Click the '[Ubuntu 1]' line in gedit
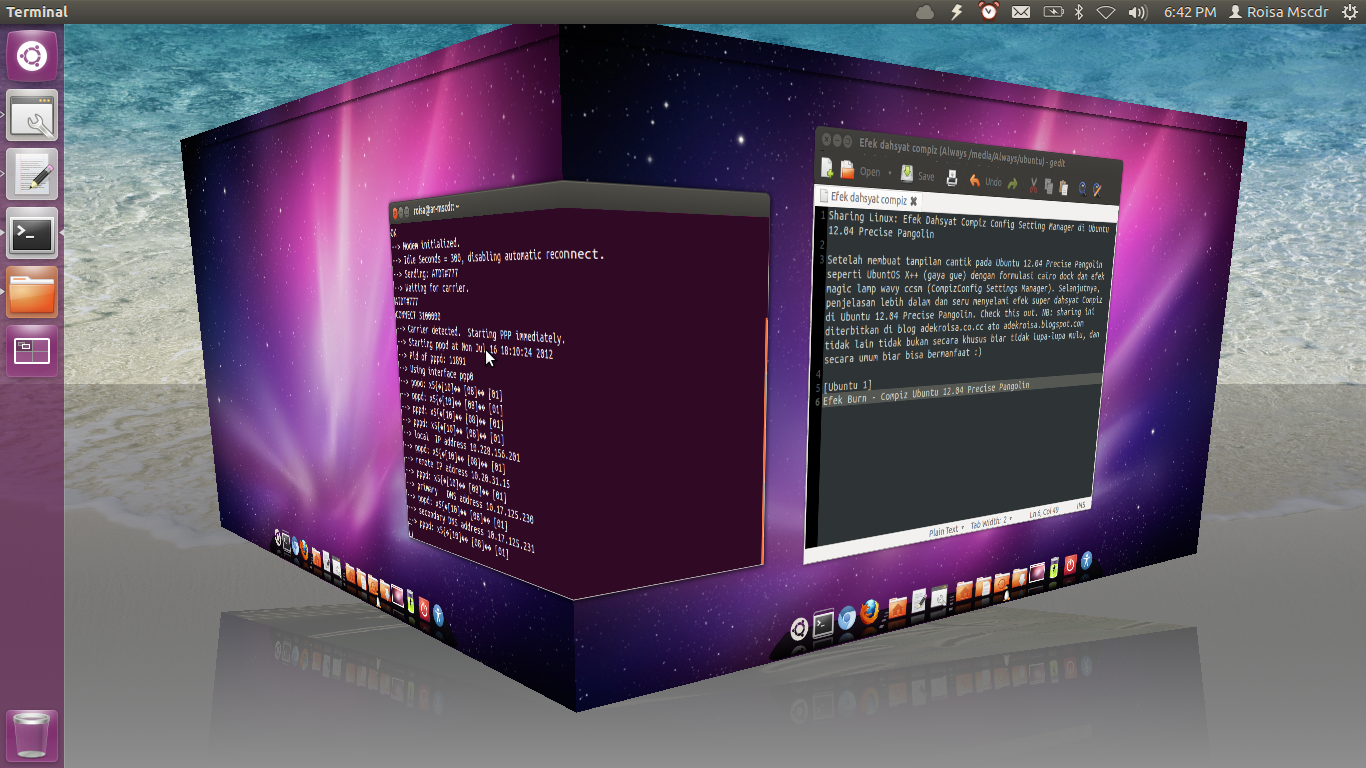 [x=847, y=386]
